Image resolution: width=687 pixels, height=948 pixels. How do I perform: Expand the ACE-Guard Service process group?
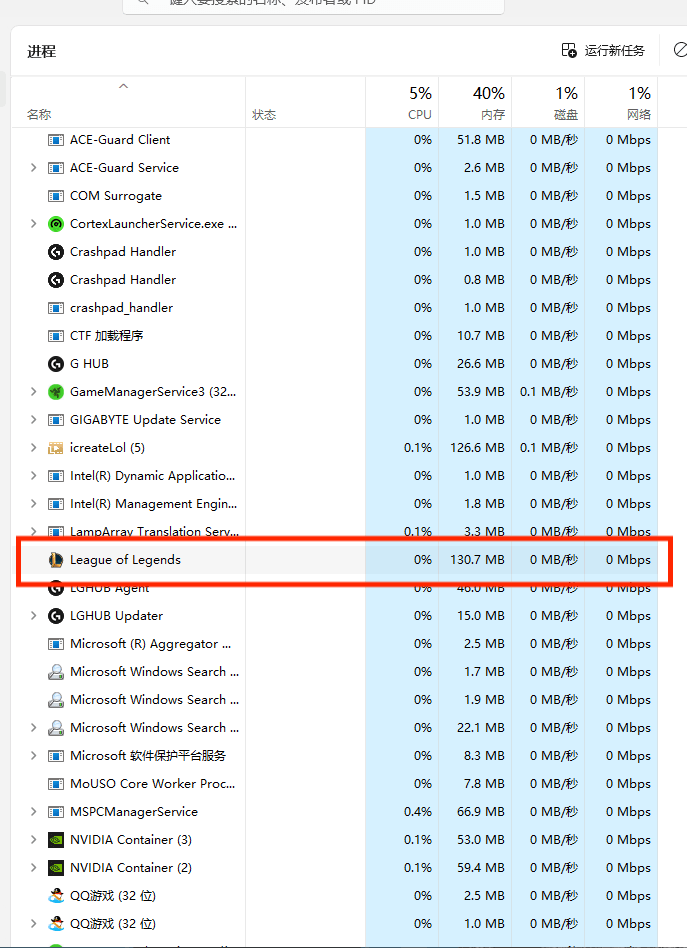pyautogui.click(x=34, y=168)
